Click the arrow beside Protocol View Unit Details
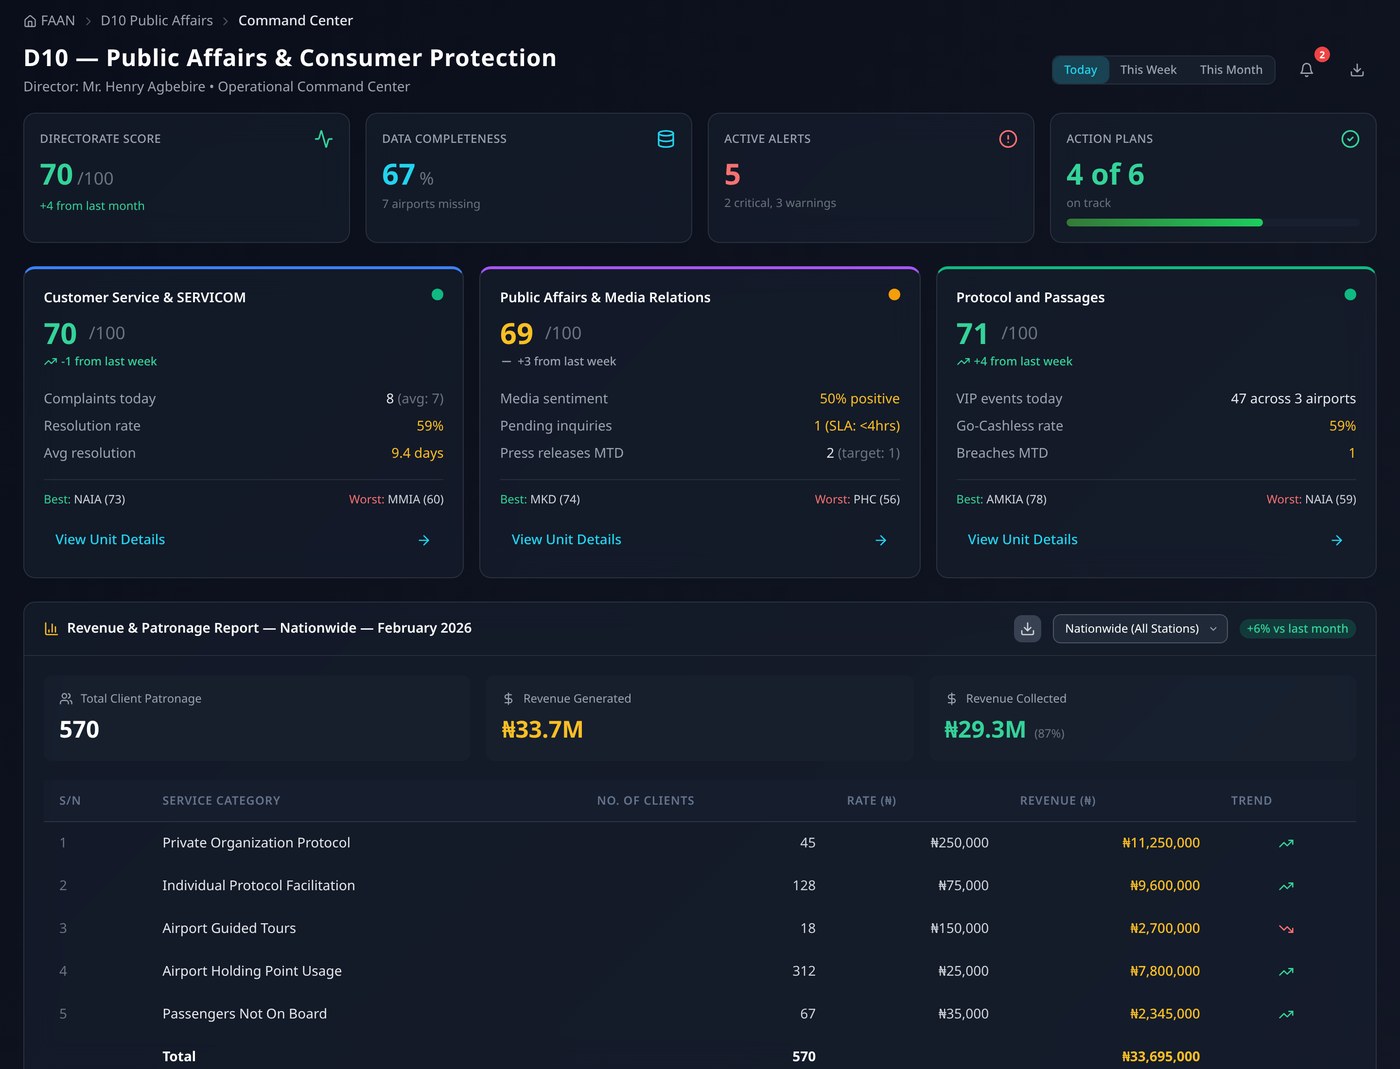This screenshot has height=1069, width=1400. pos(1337,540)
